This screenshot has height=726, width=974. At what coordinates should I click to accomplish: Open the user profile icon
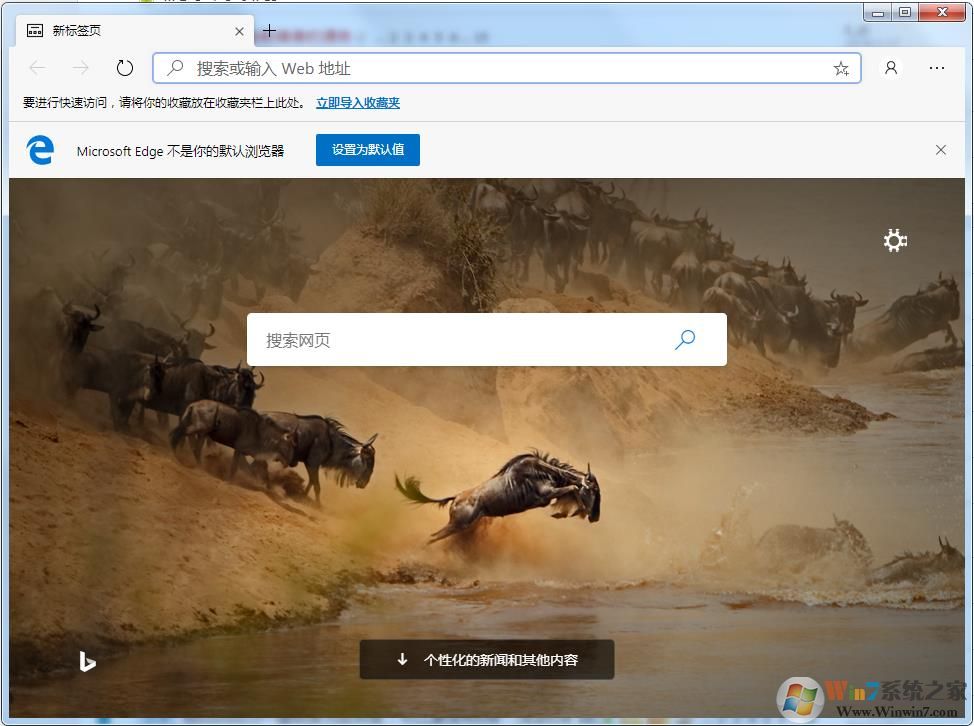coord(890,68)
